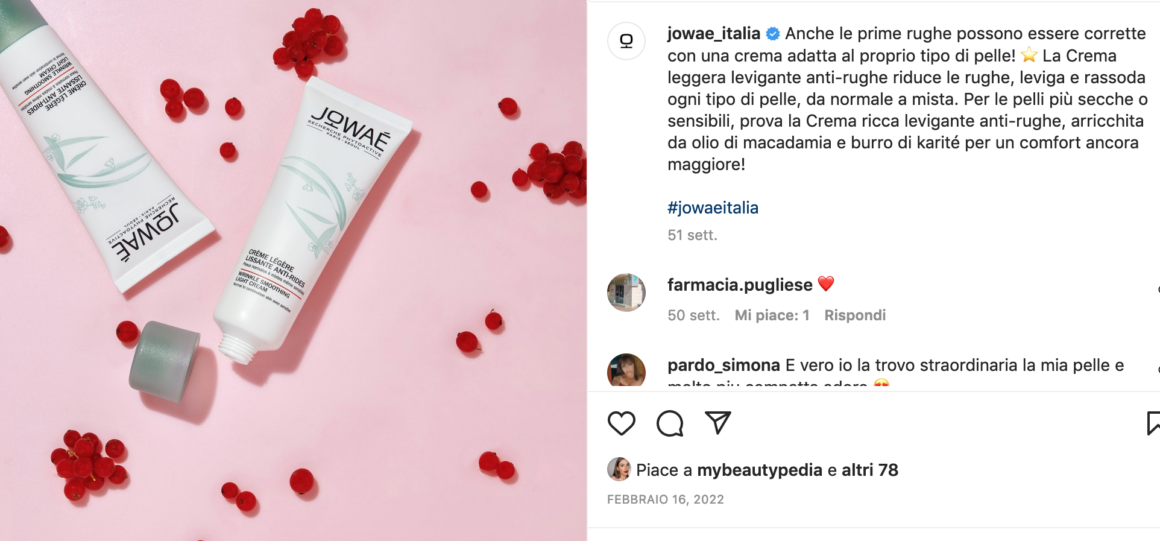
Task: Click the Jowaé product photo
Action: [x=293, y=270]
